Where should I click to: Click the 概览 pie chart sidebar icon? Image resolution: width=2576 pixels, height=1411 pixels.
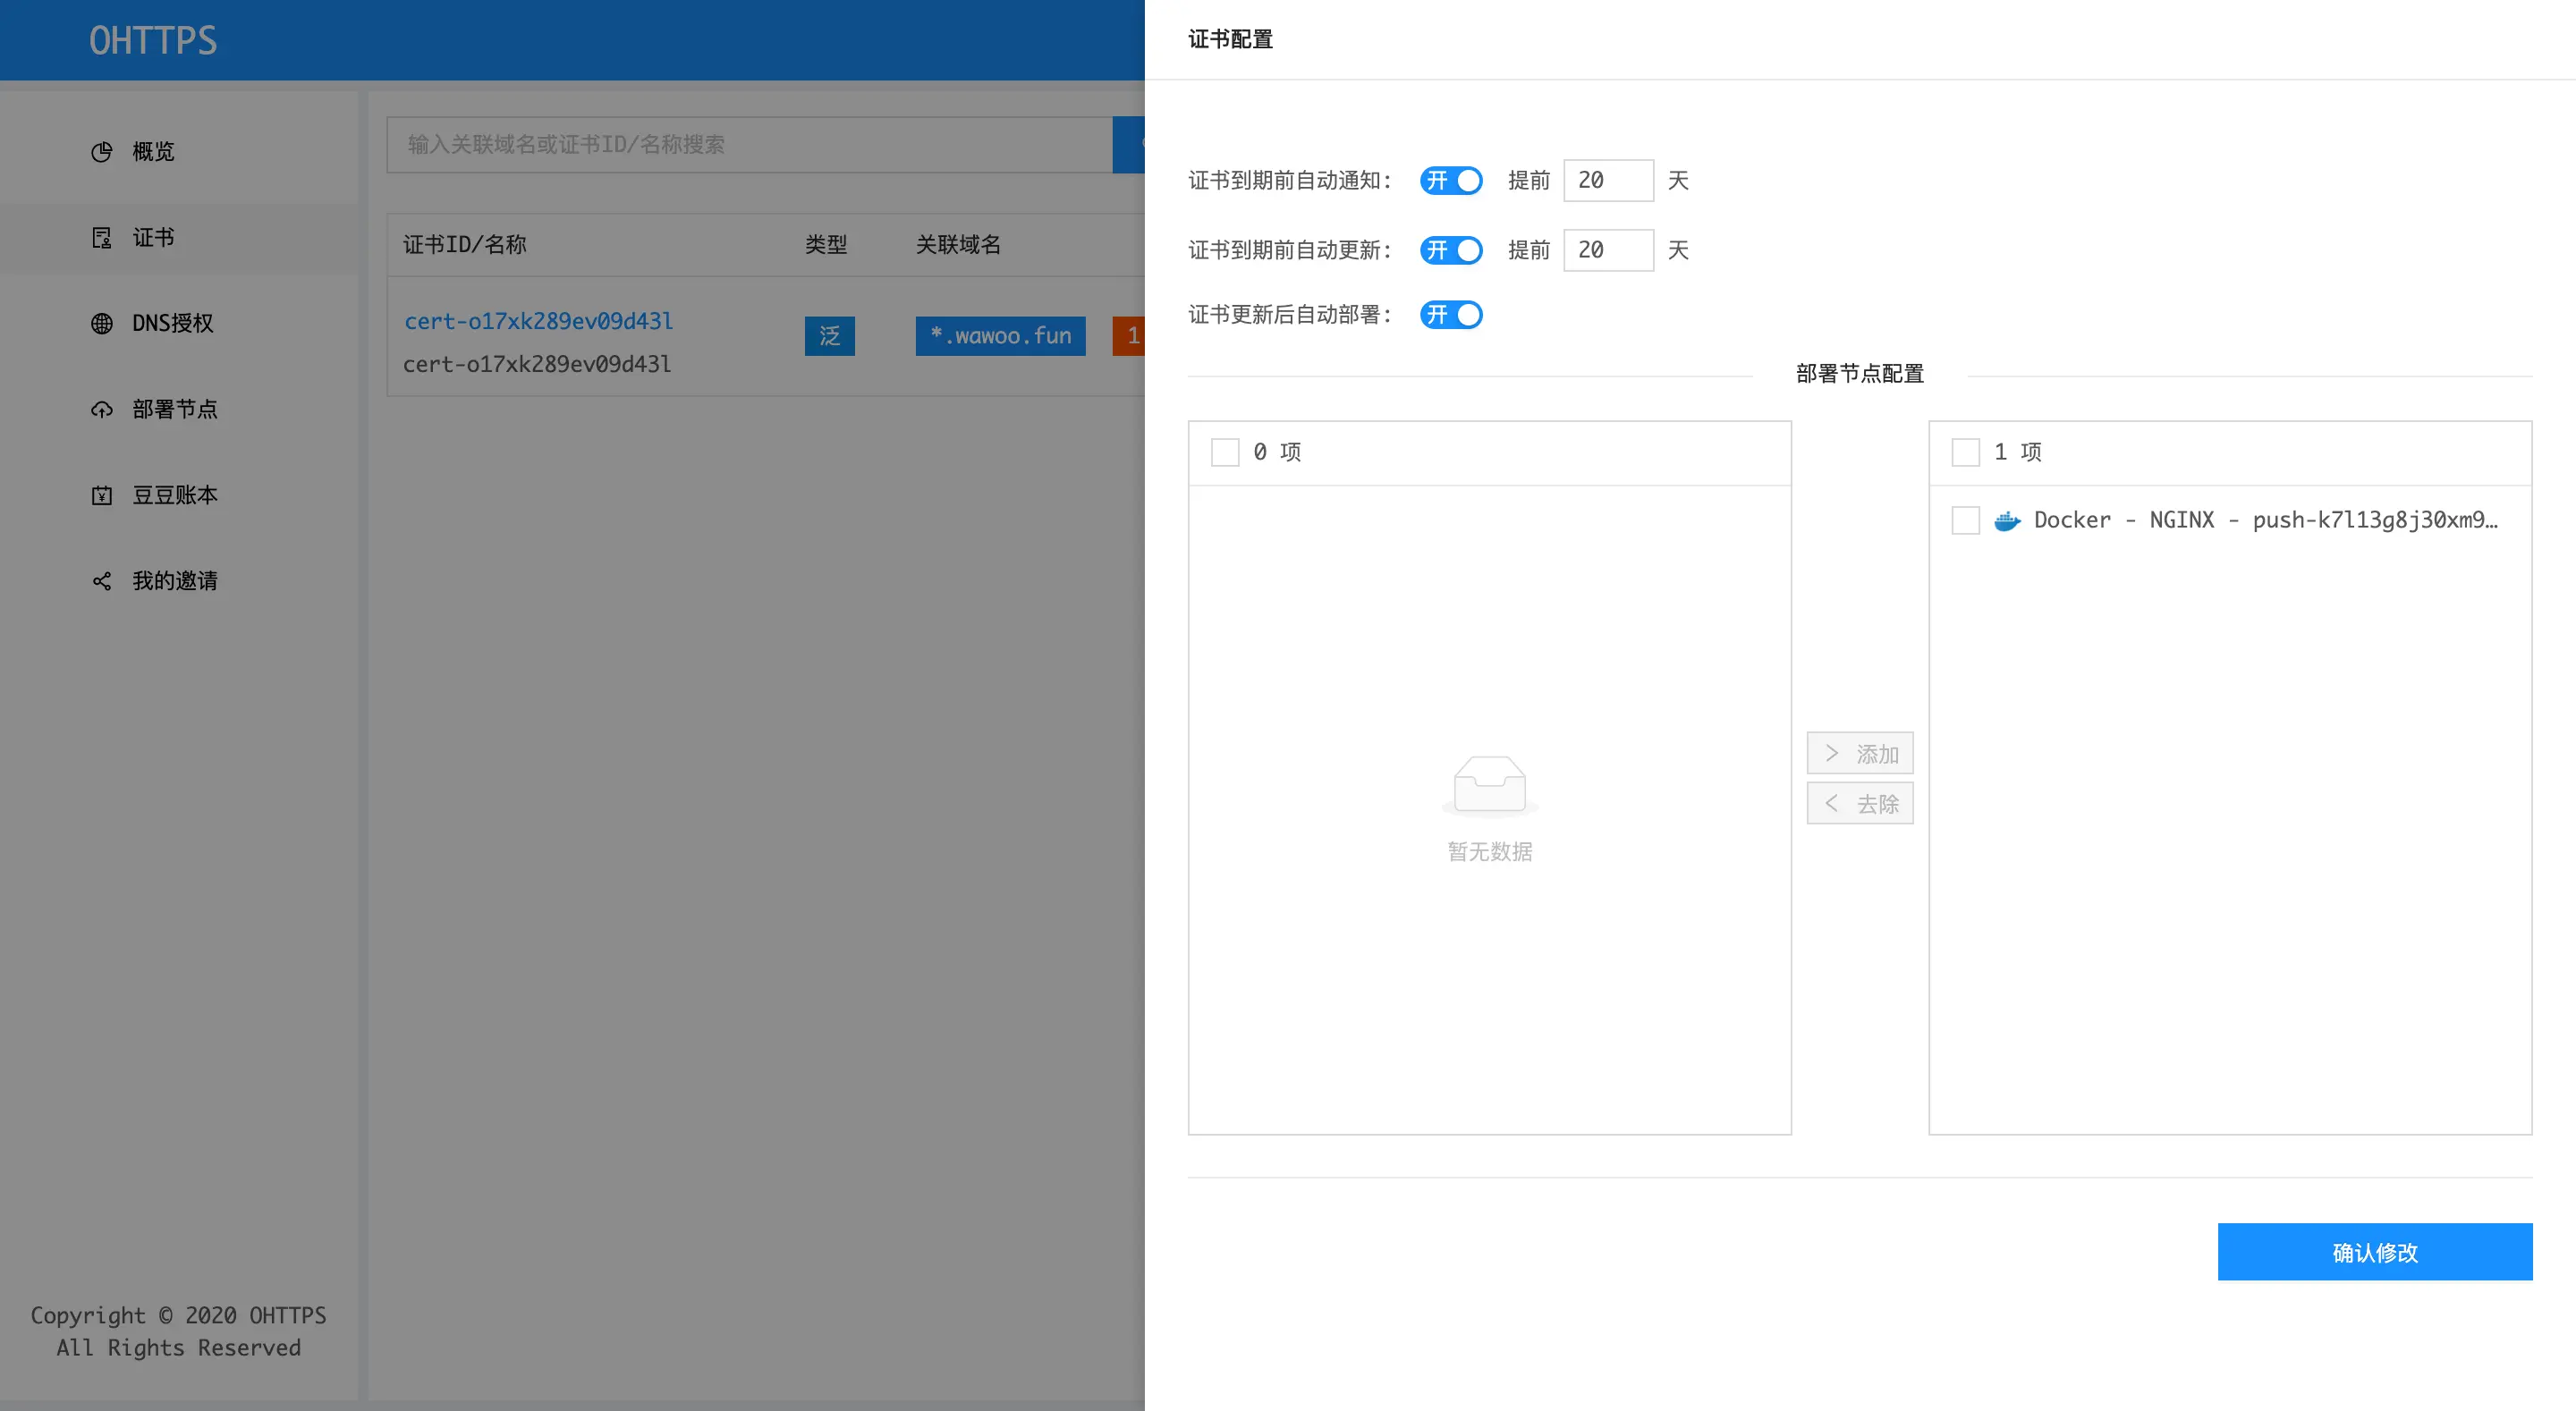coord(102,152)
